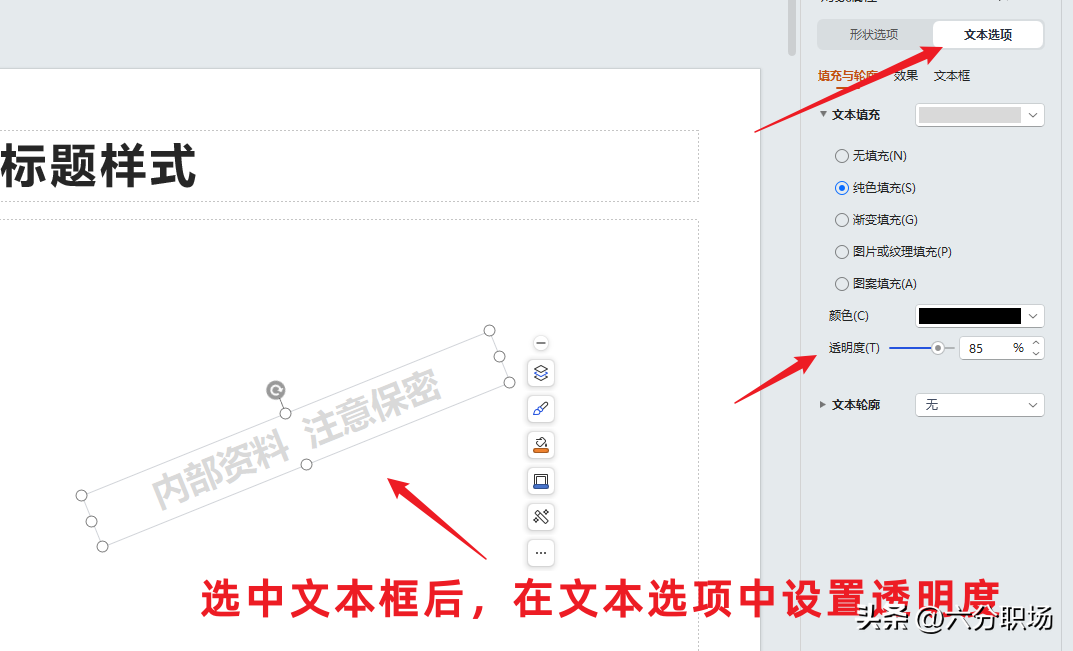Open the text outline (文本轮廓) dropdown
1073x651 pixels.
click(x=980, y=405)
